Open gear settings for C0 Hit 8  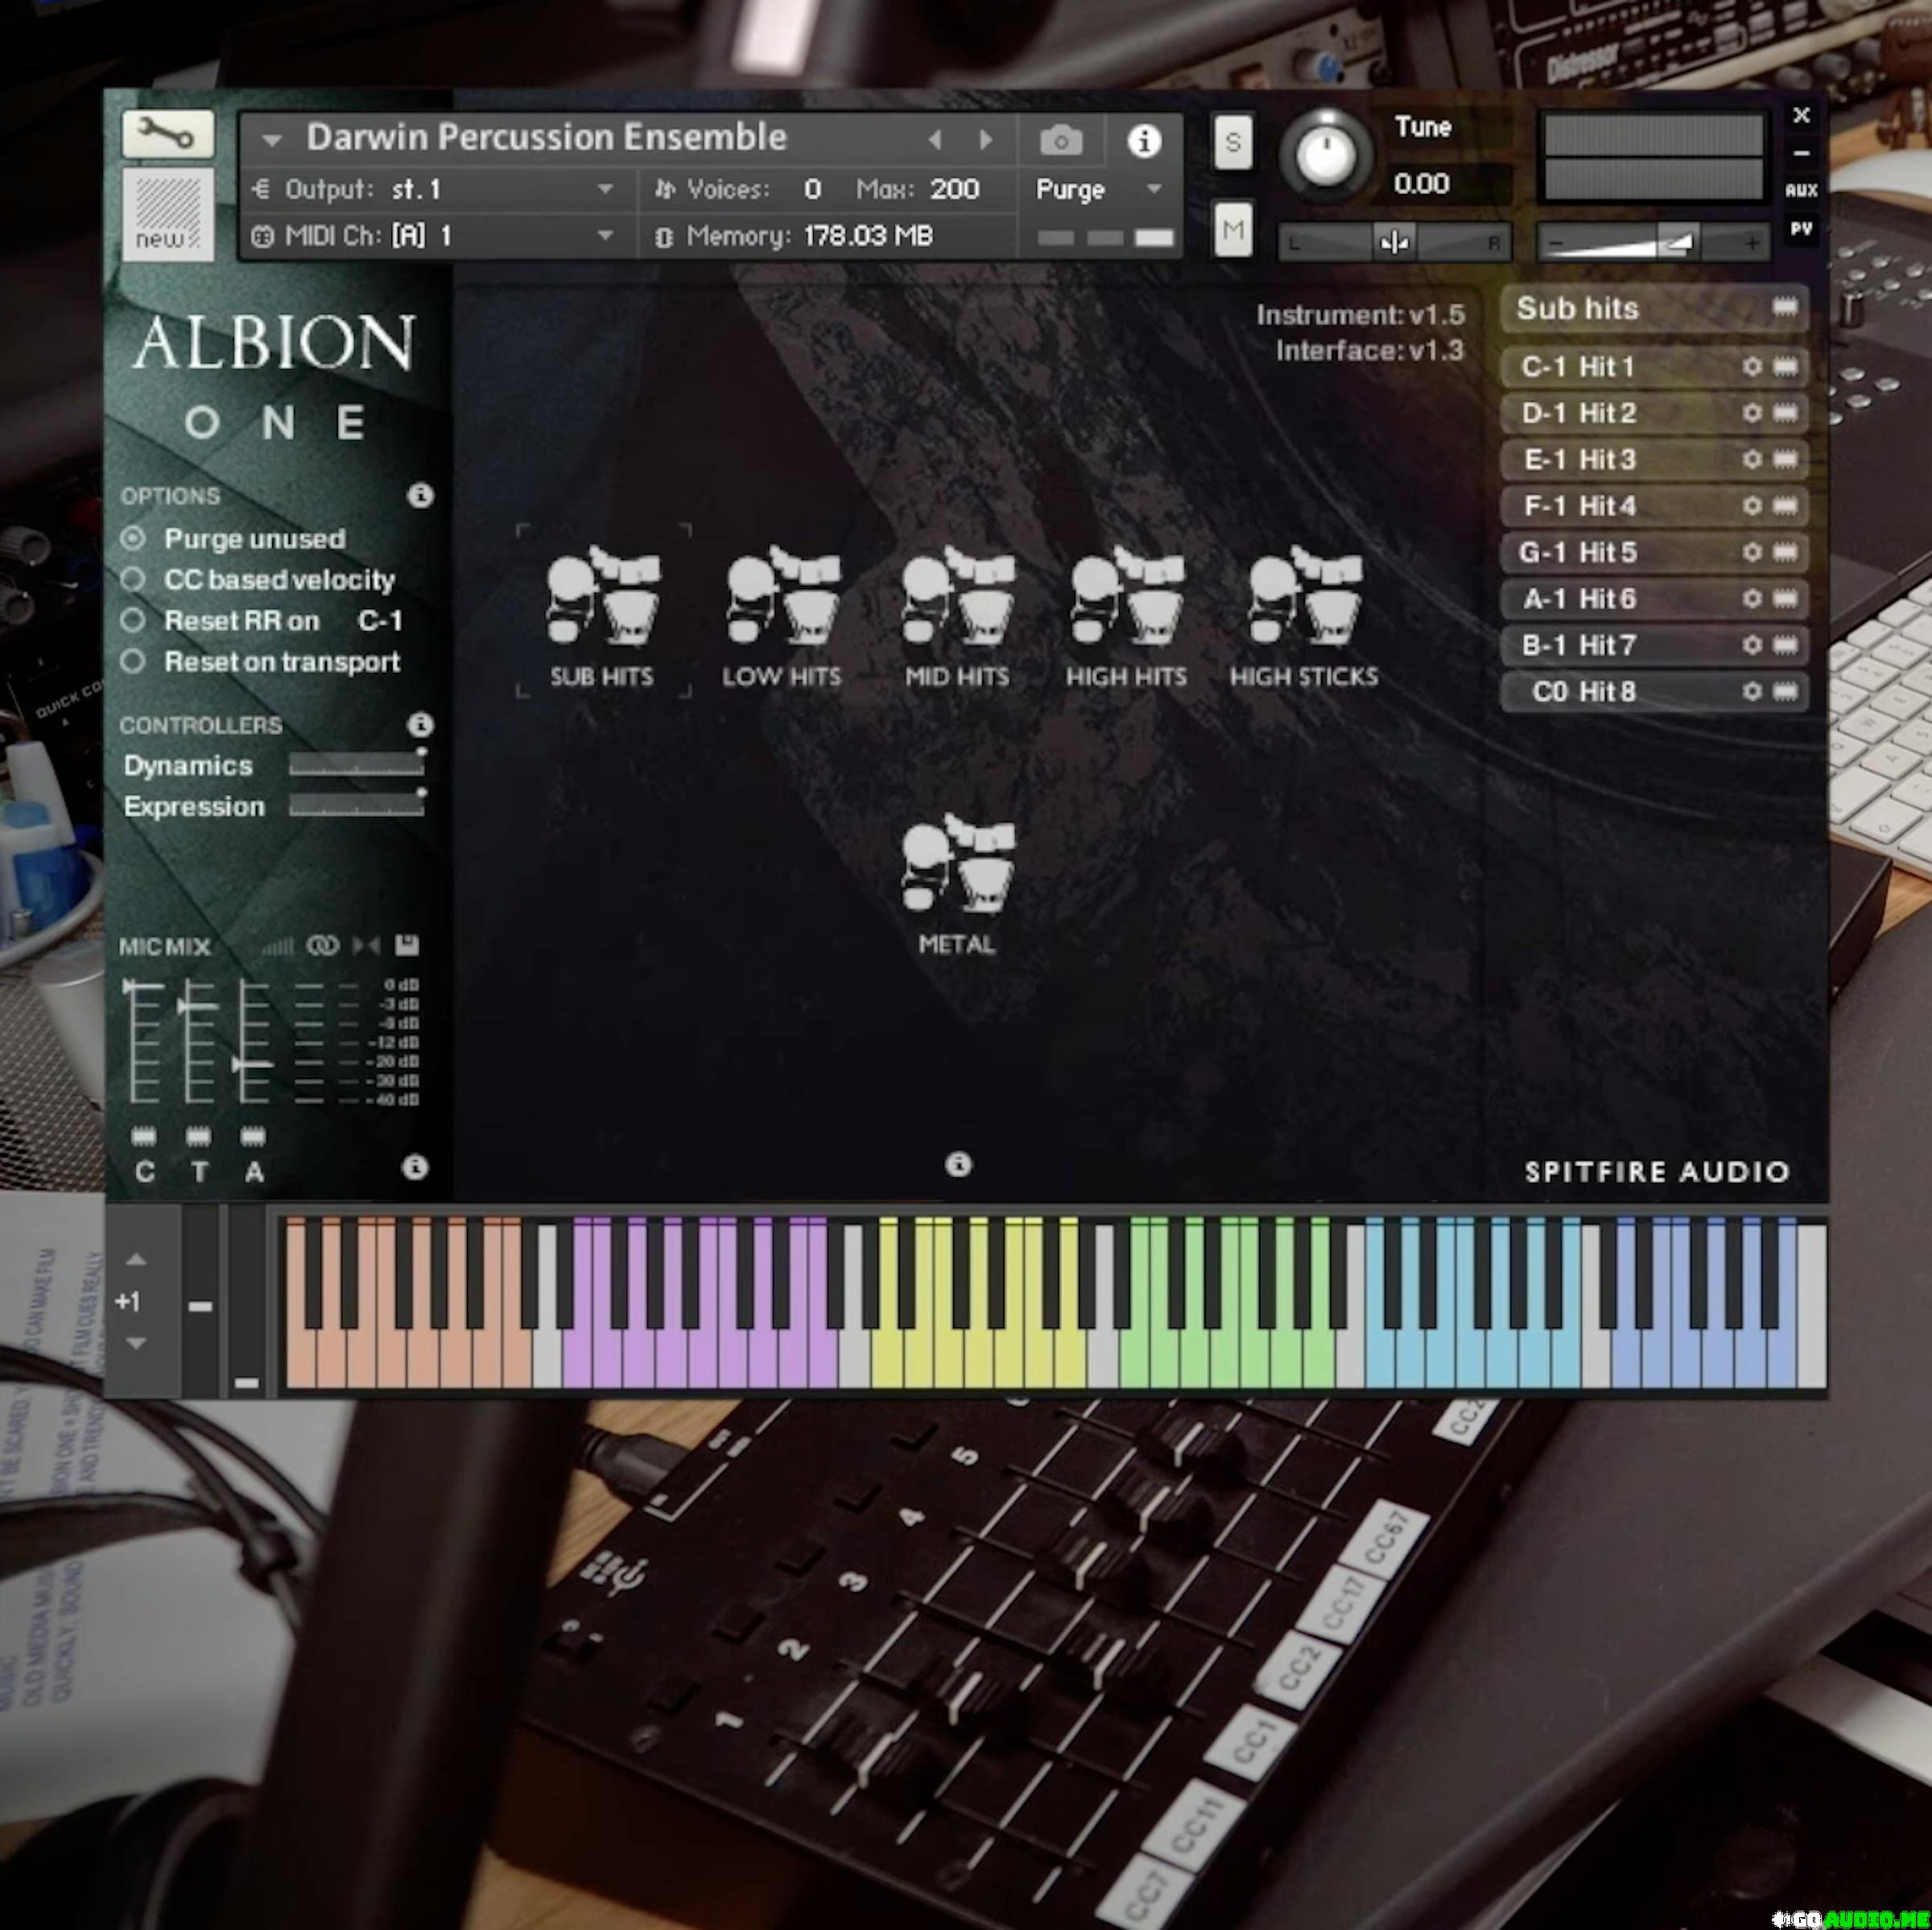[x=1752, y=691]
